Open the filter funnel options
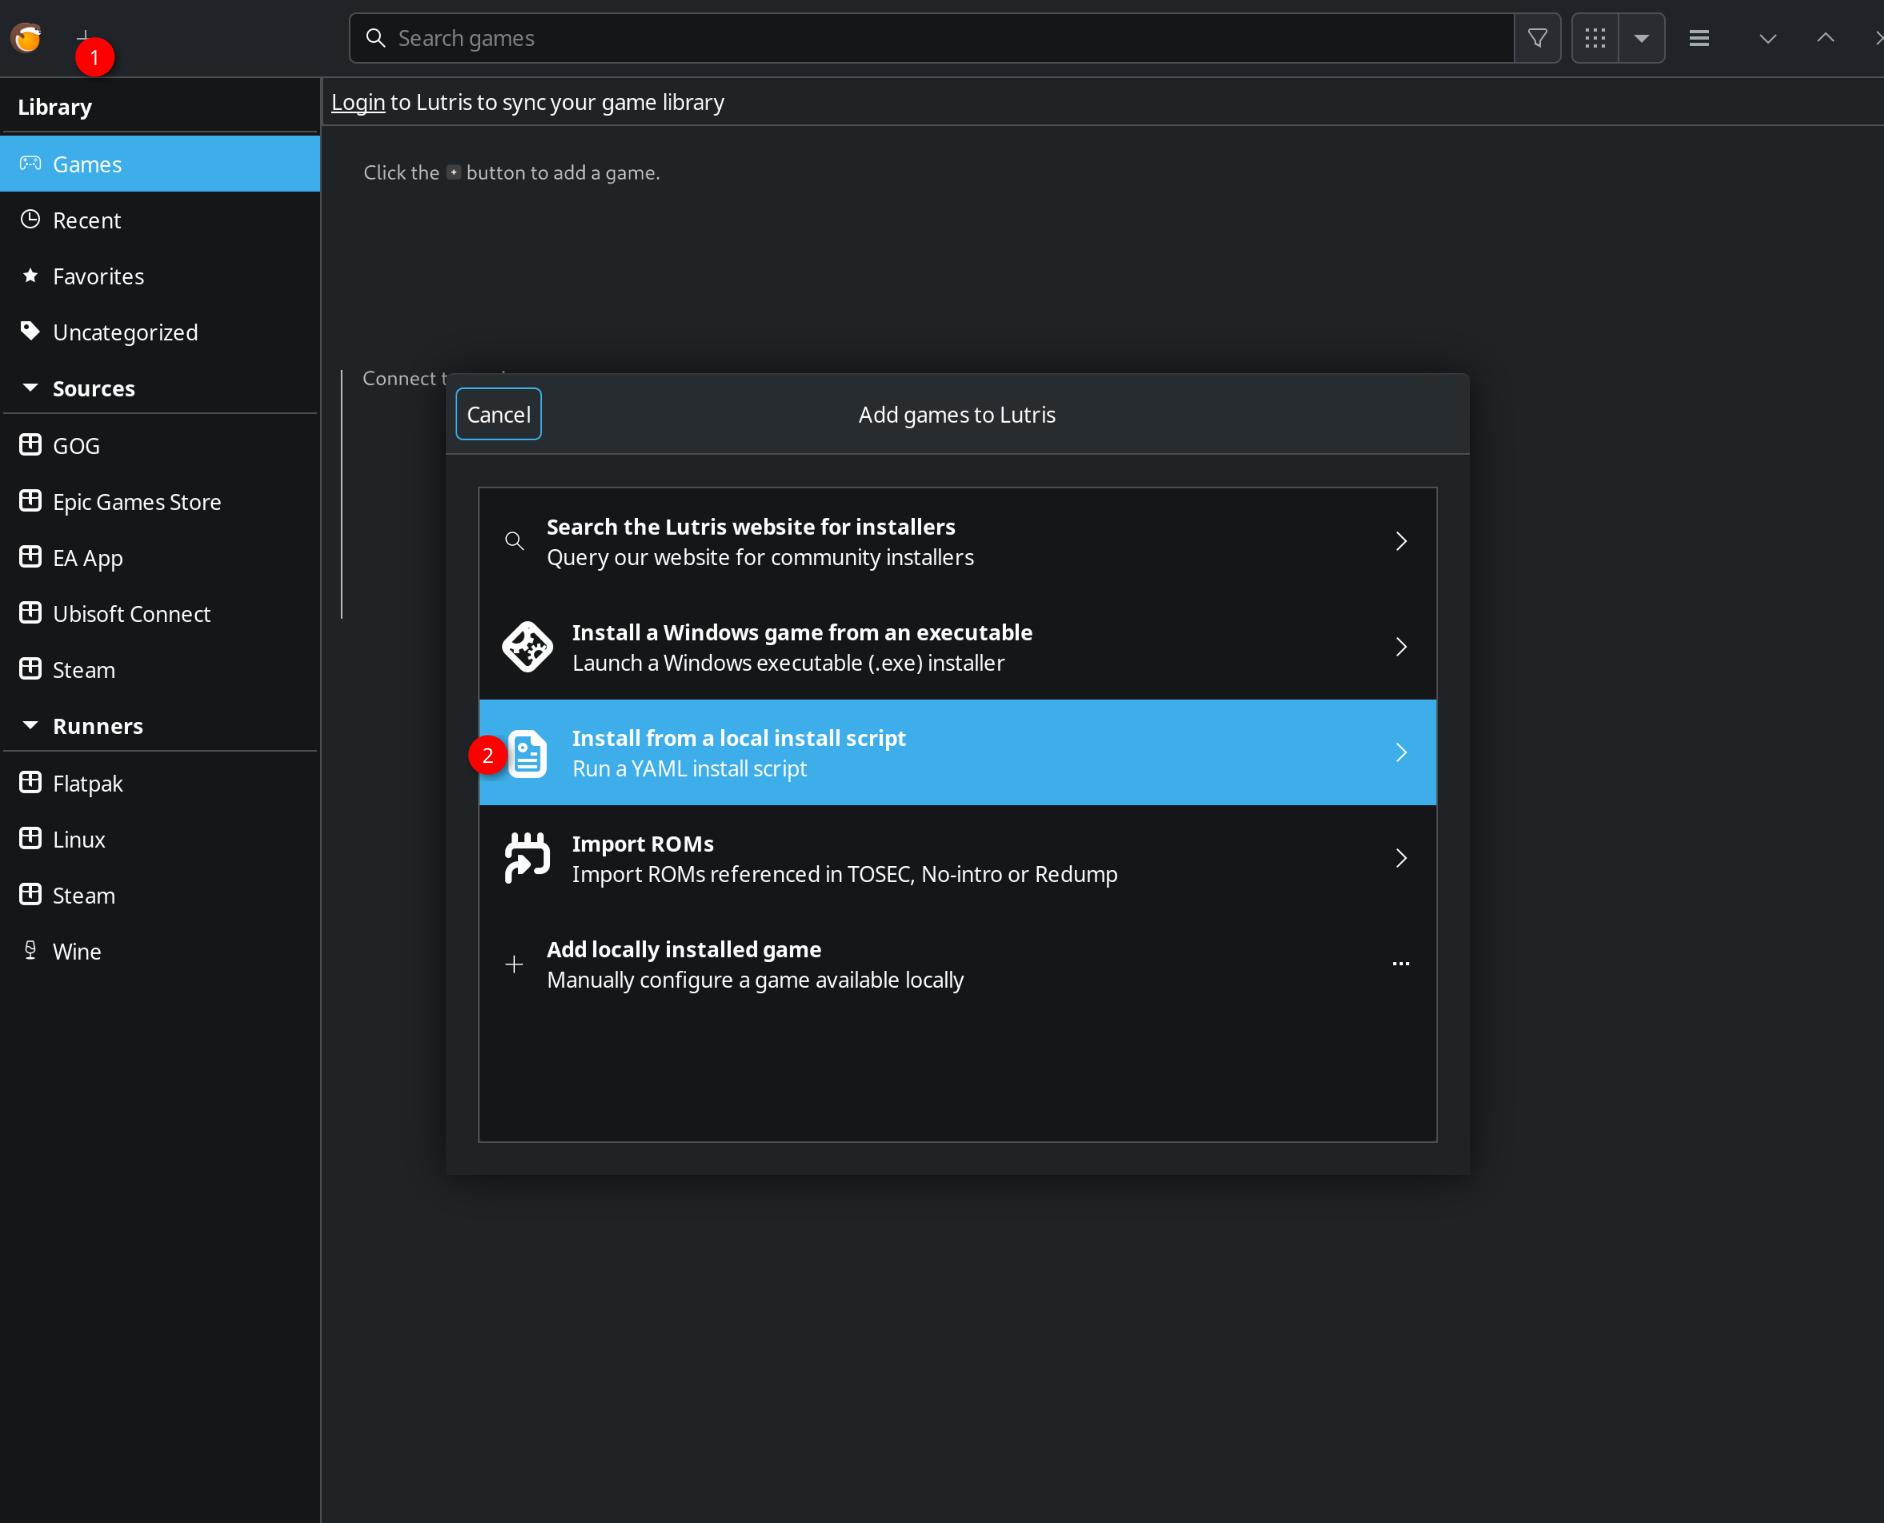1884x1523 pixels. pos(1537,38)
